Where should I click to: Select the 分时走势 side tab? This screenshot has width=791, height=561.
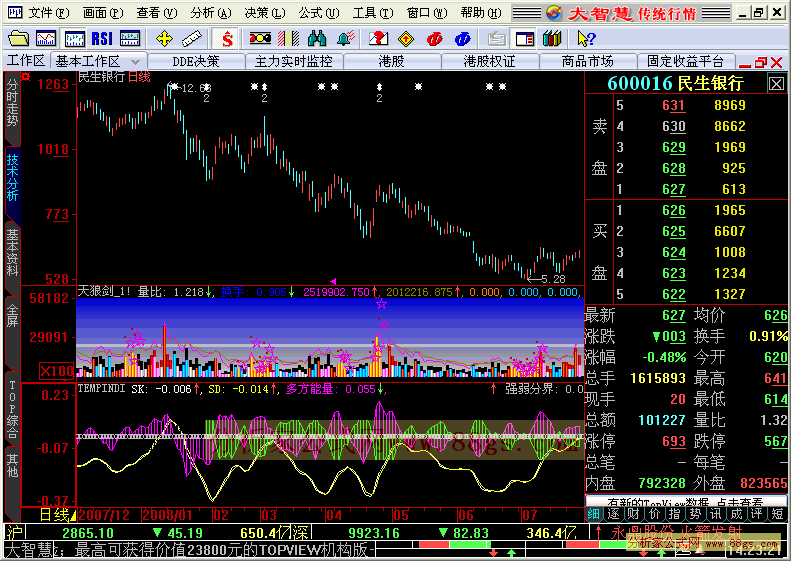12,105
